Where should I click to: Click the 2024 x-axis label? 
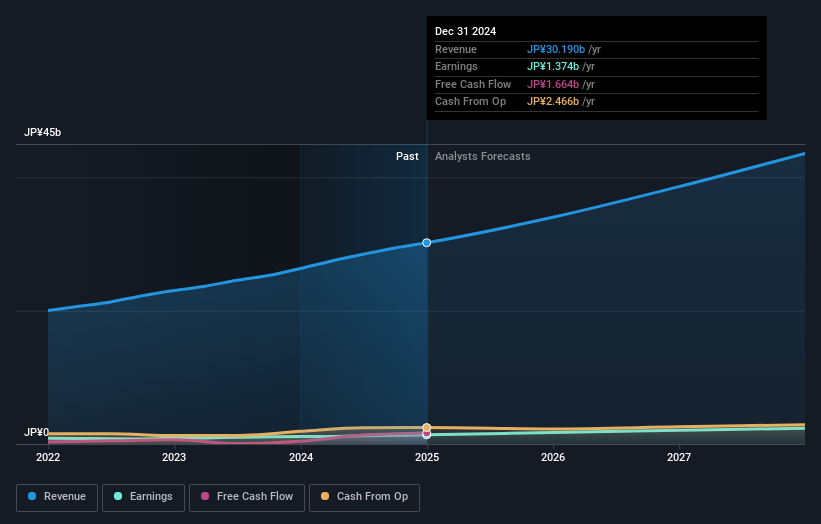point(301,457)
